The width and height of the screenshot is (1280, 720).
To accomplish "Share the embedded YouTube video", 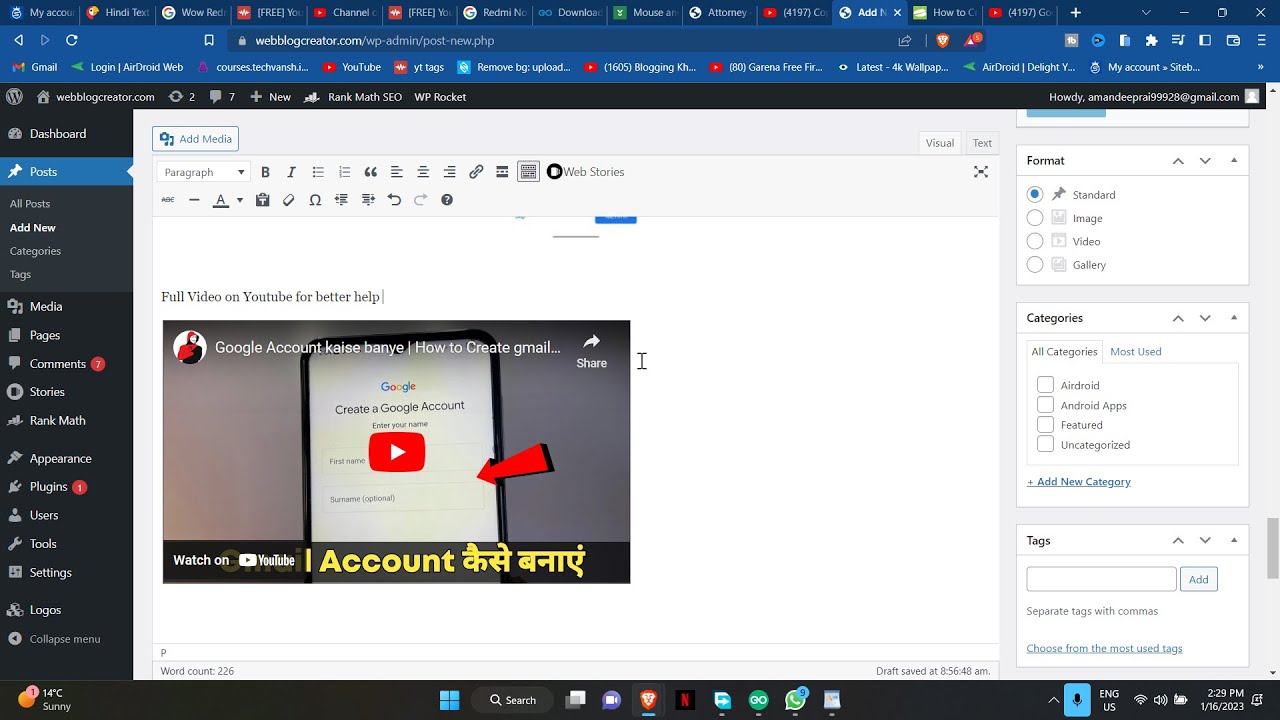I will coord(591,351).
